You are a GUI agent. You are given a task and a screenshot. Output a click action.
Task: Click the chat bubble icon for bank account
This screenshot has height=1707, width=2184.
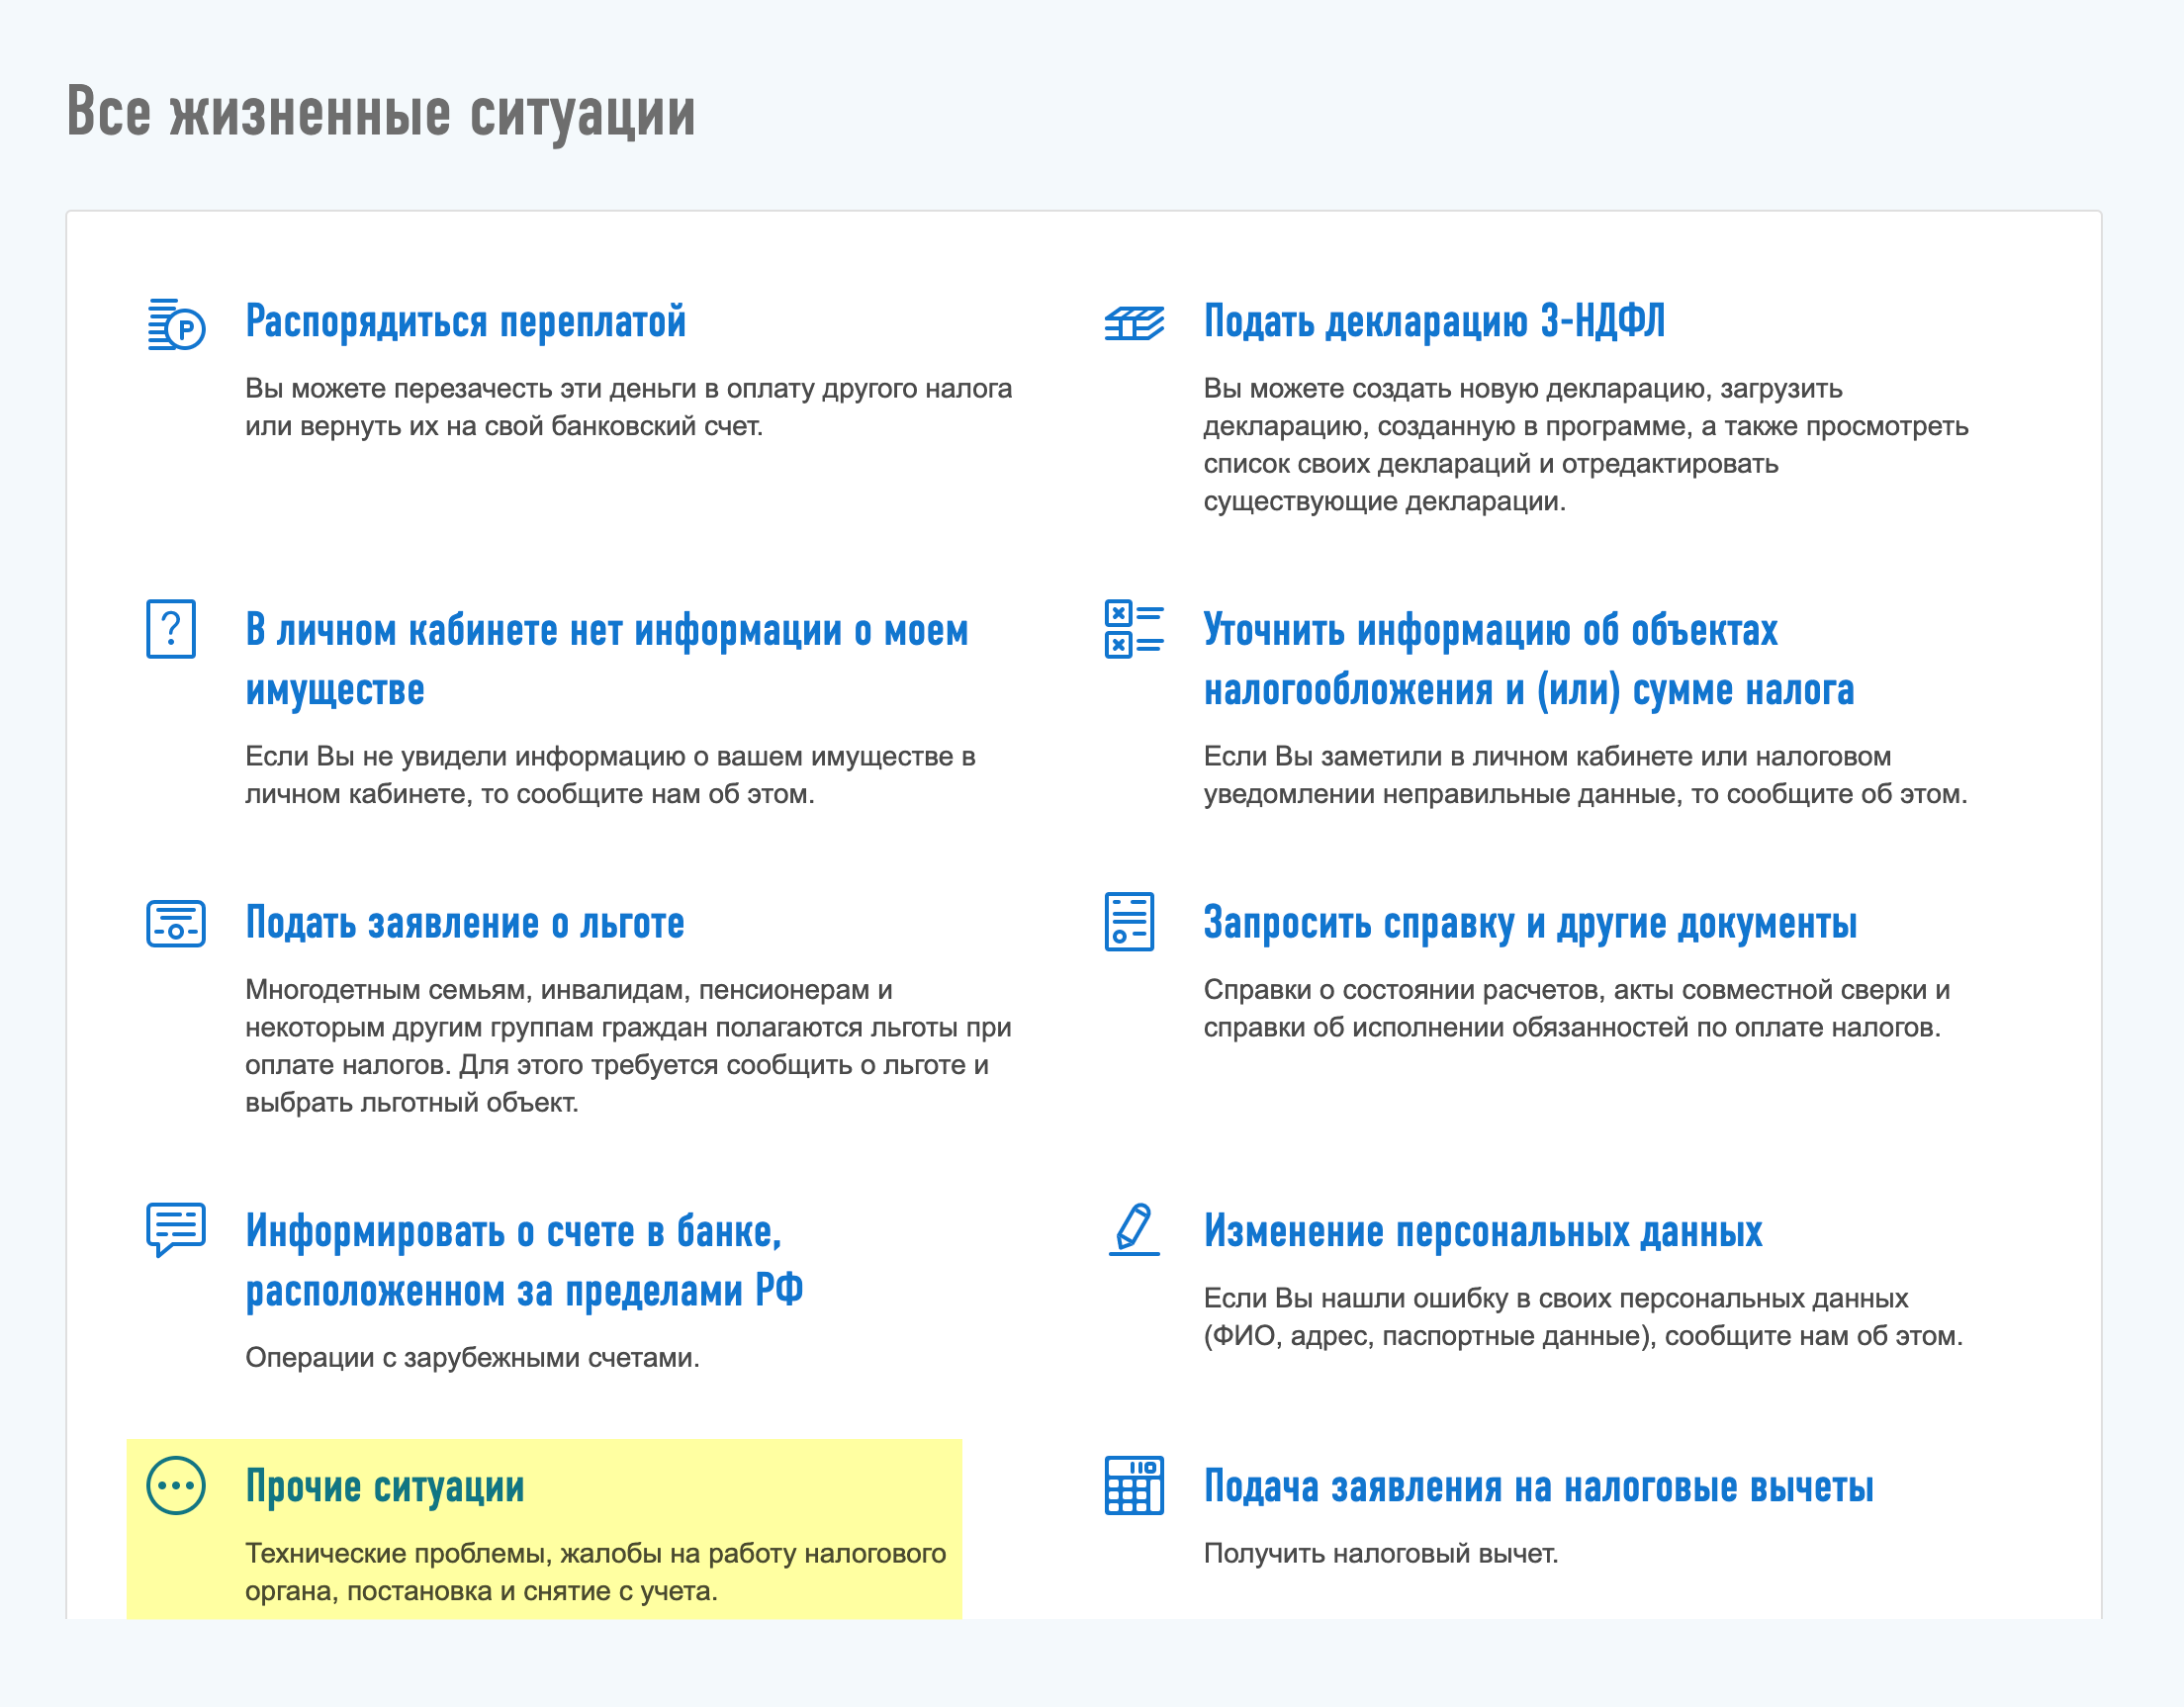coord(176,1229)
